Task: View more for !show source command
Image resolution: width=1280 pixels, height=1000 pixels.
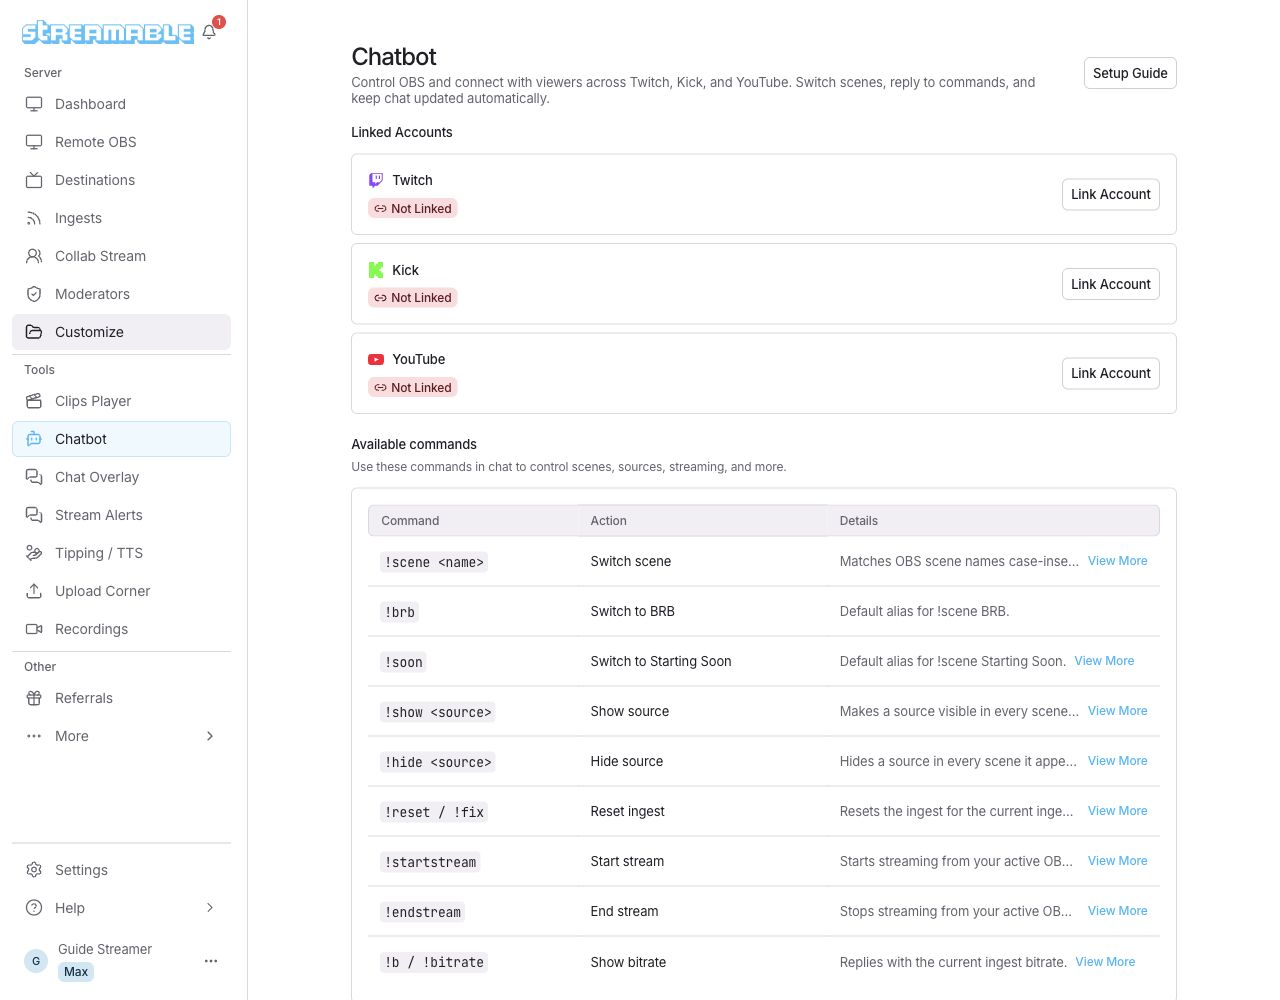Action: pos(1118,711)
